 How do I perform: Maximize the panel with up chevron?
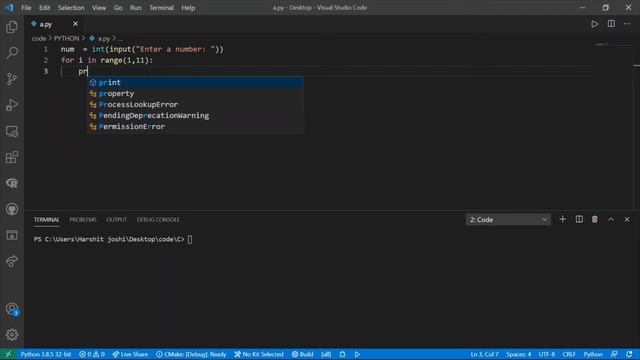(611, 219)
